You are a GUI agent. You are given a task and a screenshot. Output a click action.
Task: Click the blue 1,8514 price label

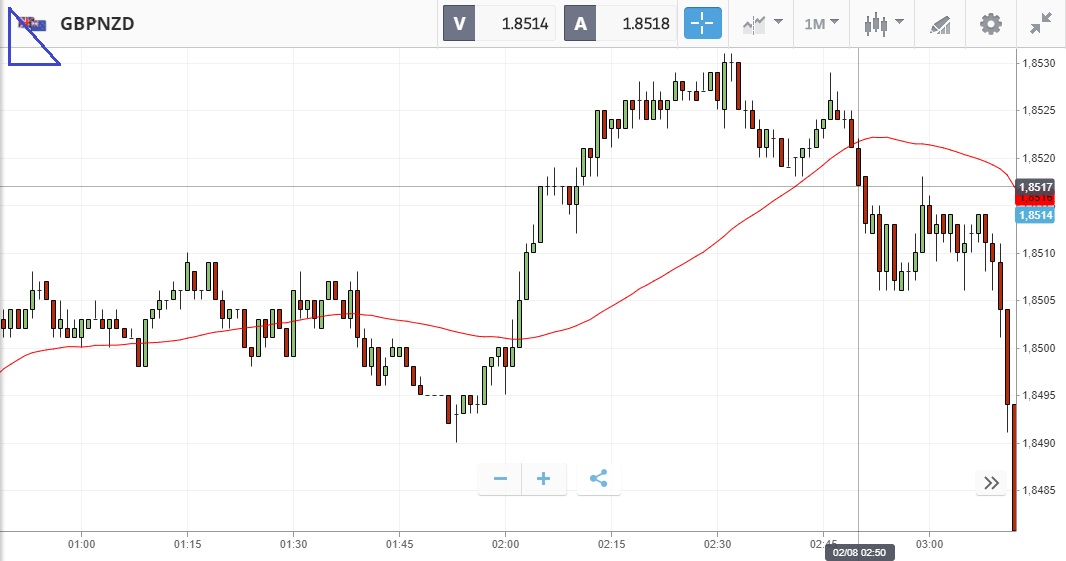click(x=1034, y=215)
